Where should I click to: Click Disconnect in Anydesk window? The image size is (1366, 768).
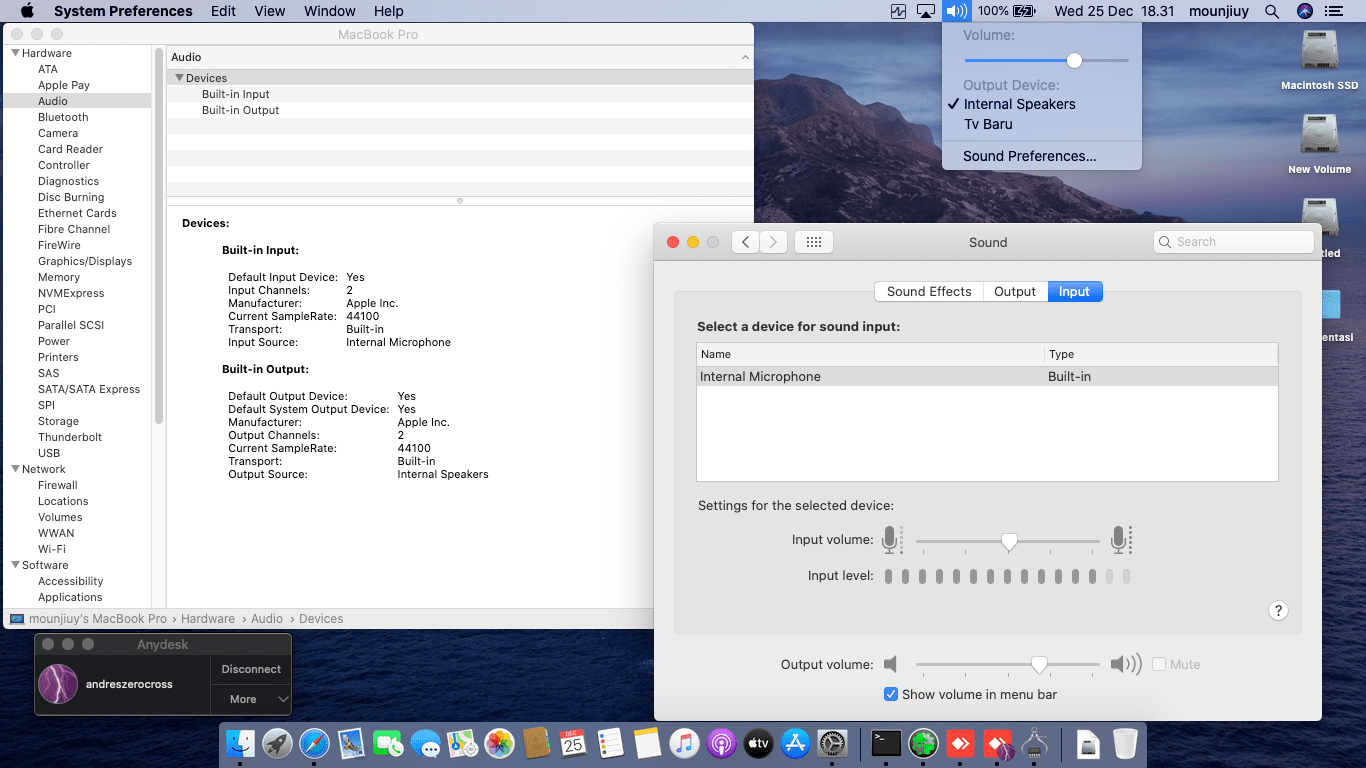(251, 669)
